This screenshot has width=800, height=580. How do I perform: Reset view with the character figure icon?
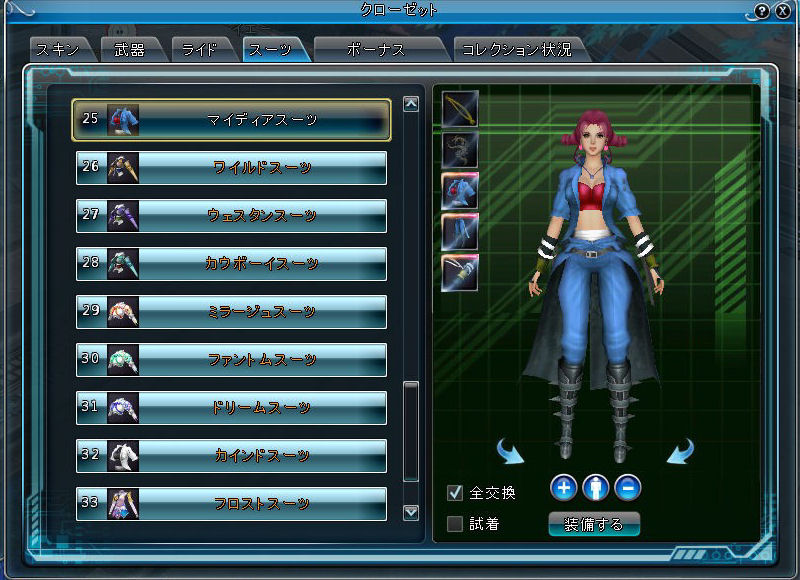[596, 488]
